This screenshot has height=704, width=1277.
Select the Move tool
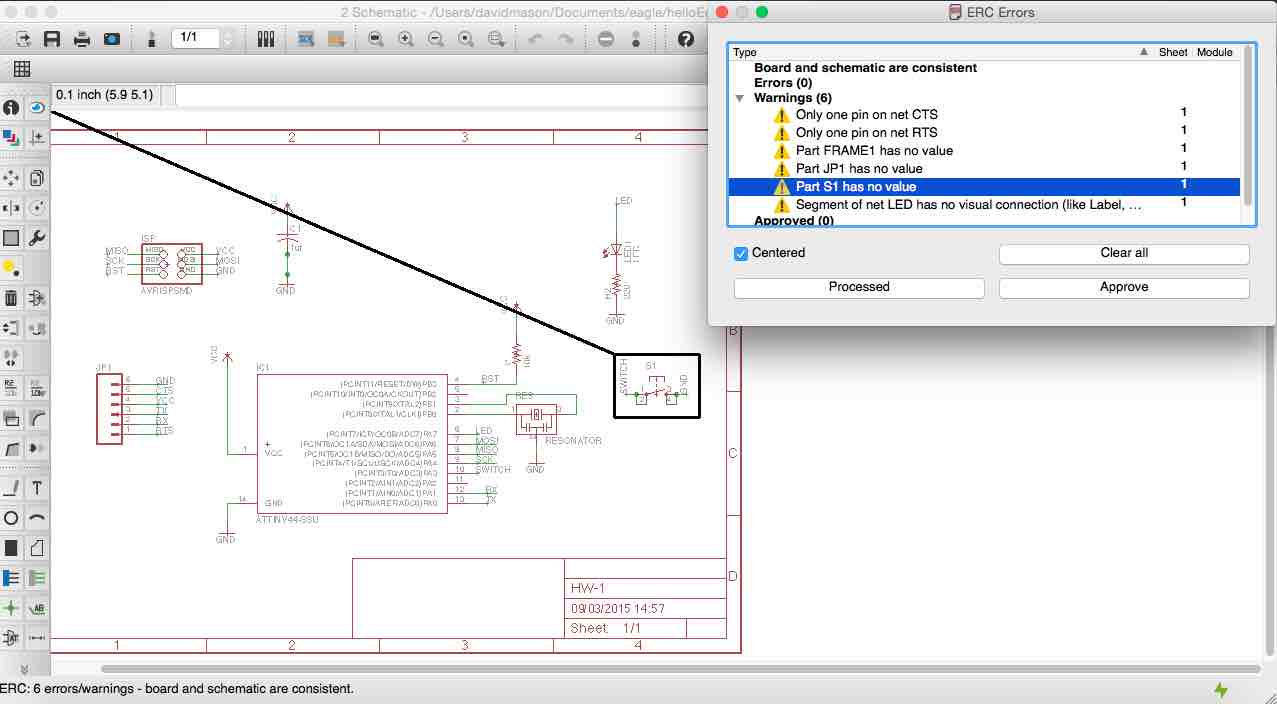[x=11, y=178]
